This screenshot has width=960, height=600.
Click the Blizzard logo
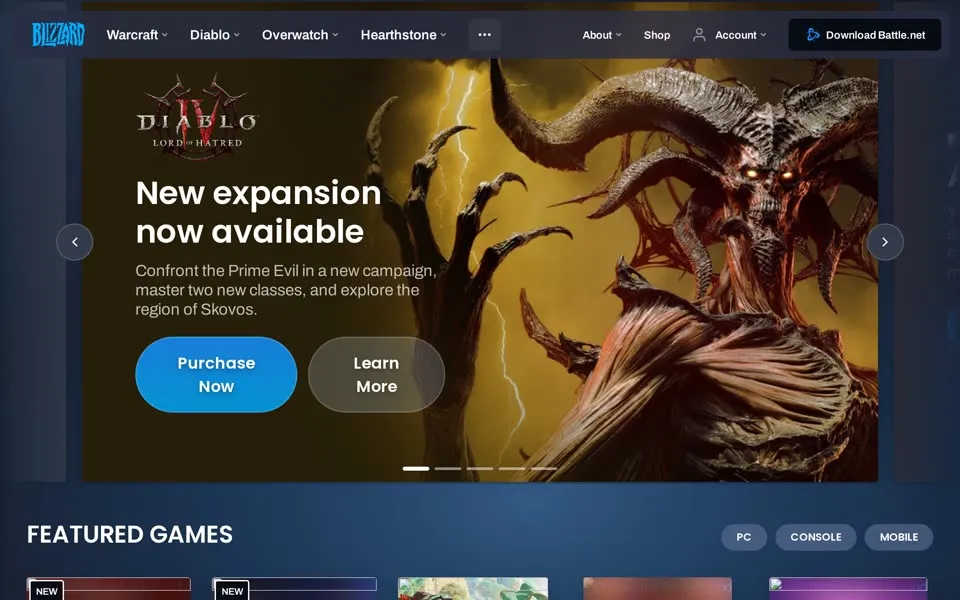(58, 35)
